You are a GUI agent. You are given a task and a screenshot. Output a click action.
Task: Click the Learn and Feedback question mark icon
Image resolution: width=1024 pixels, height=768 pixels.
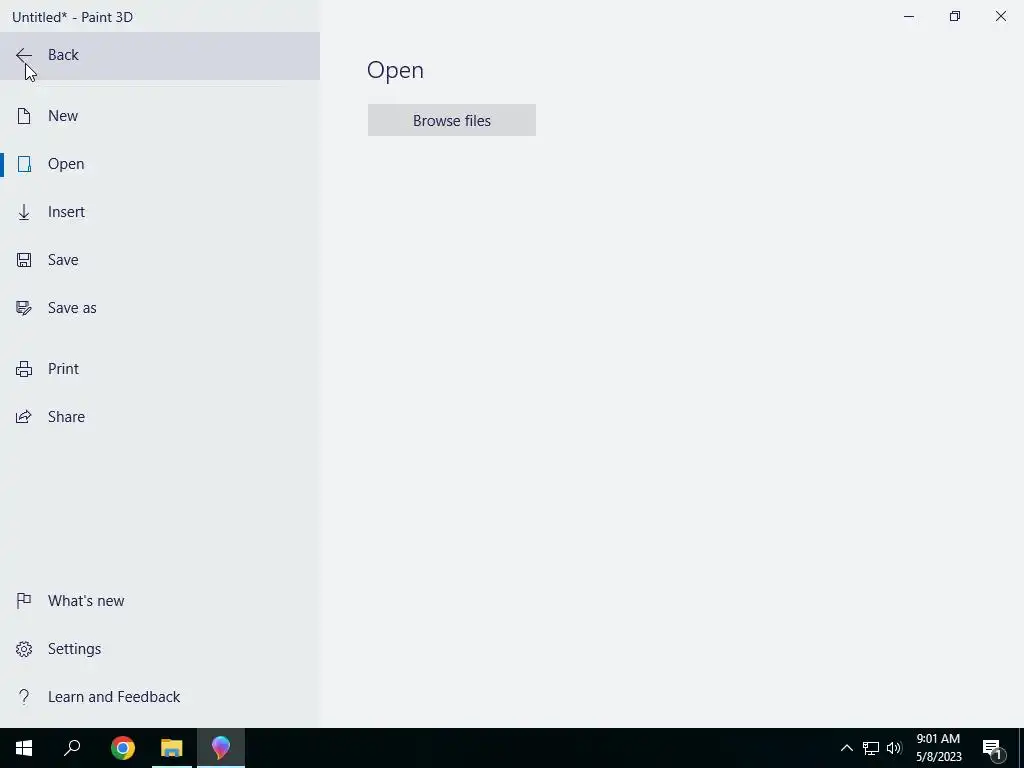click(x=24, y=697)
